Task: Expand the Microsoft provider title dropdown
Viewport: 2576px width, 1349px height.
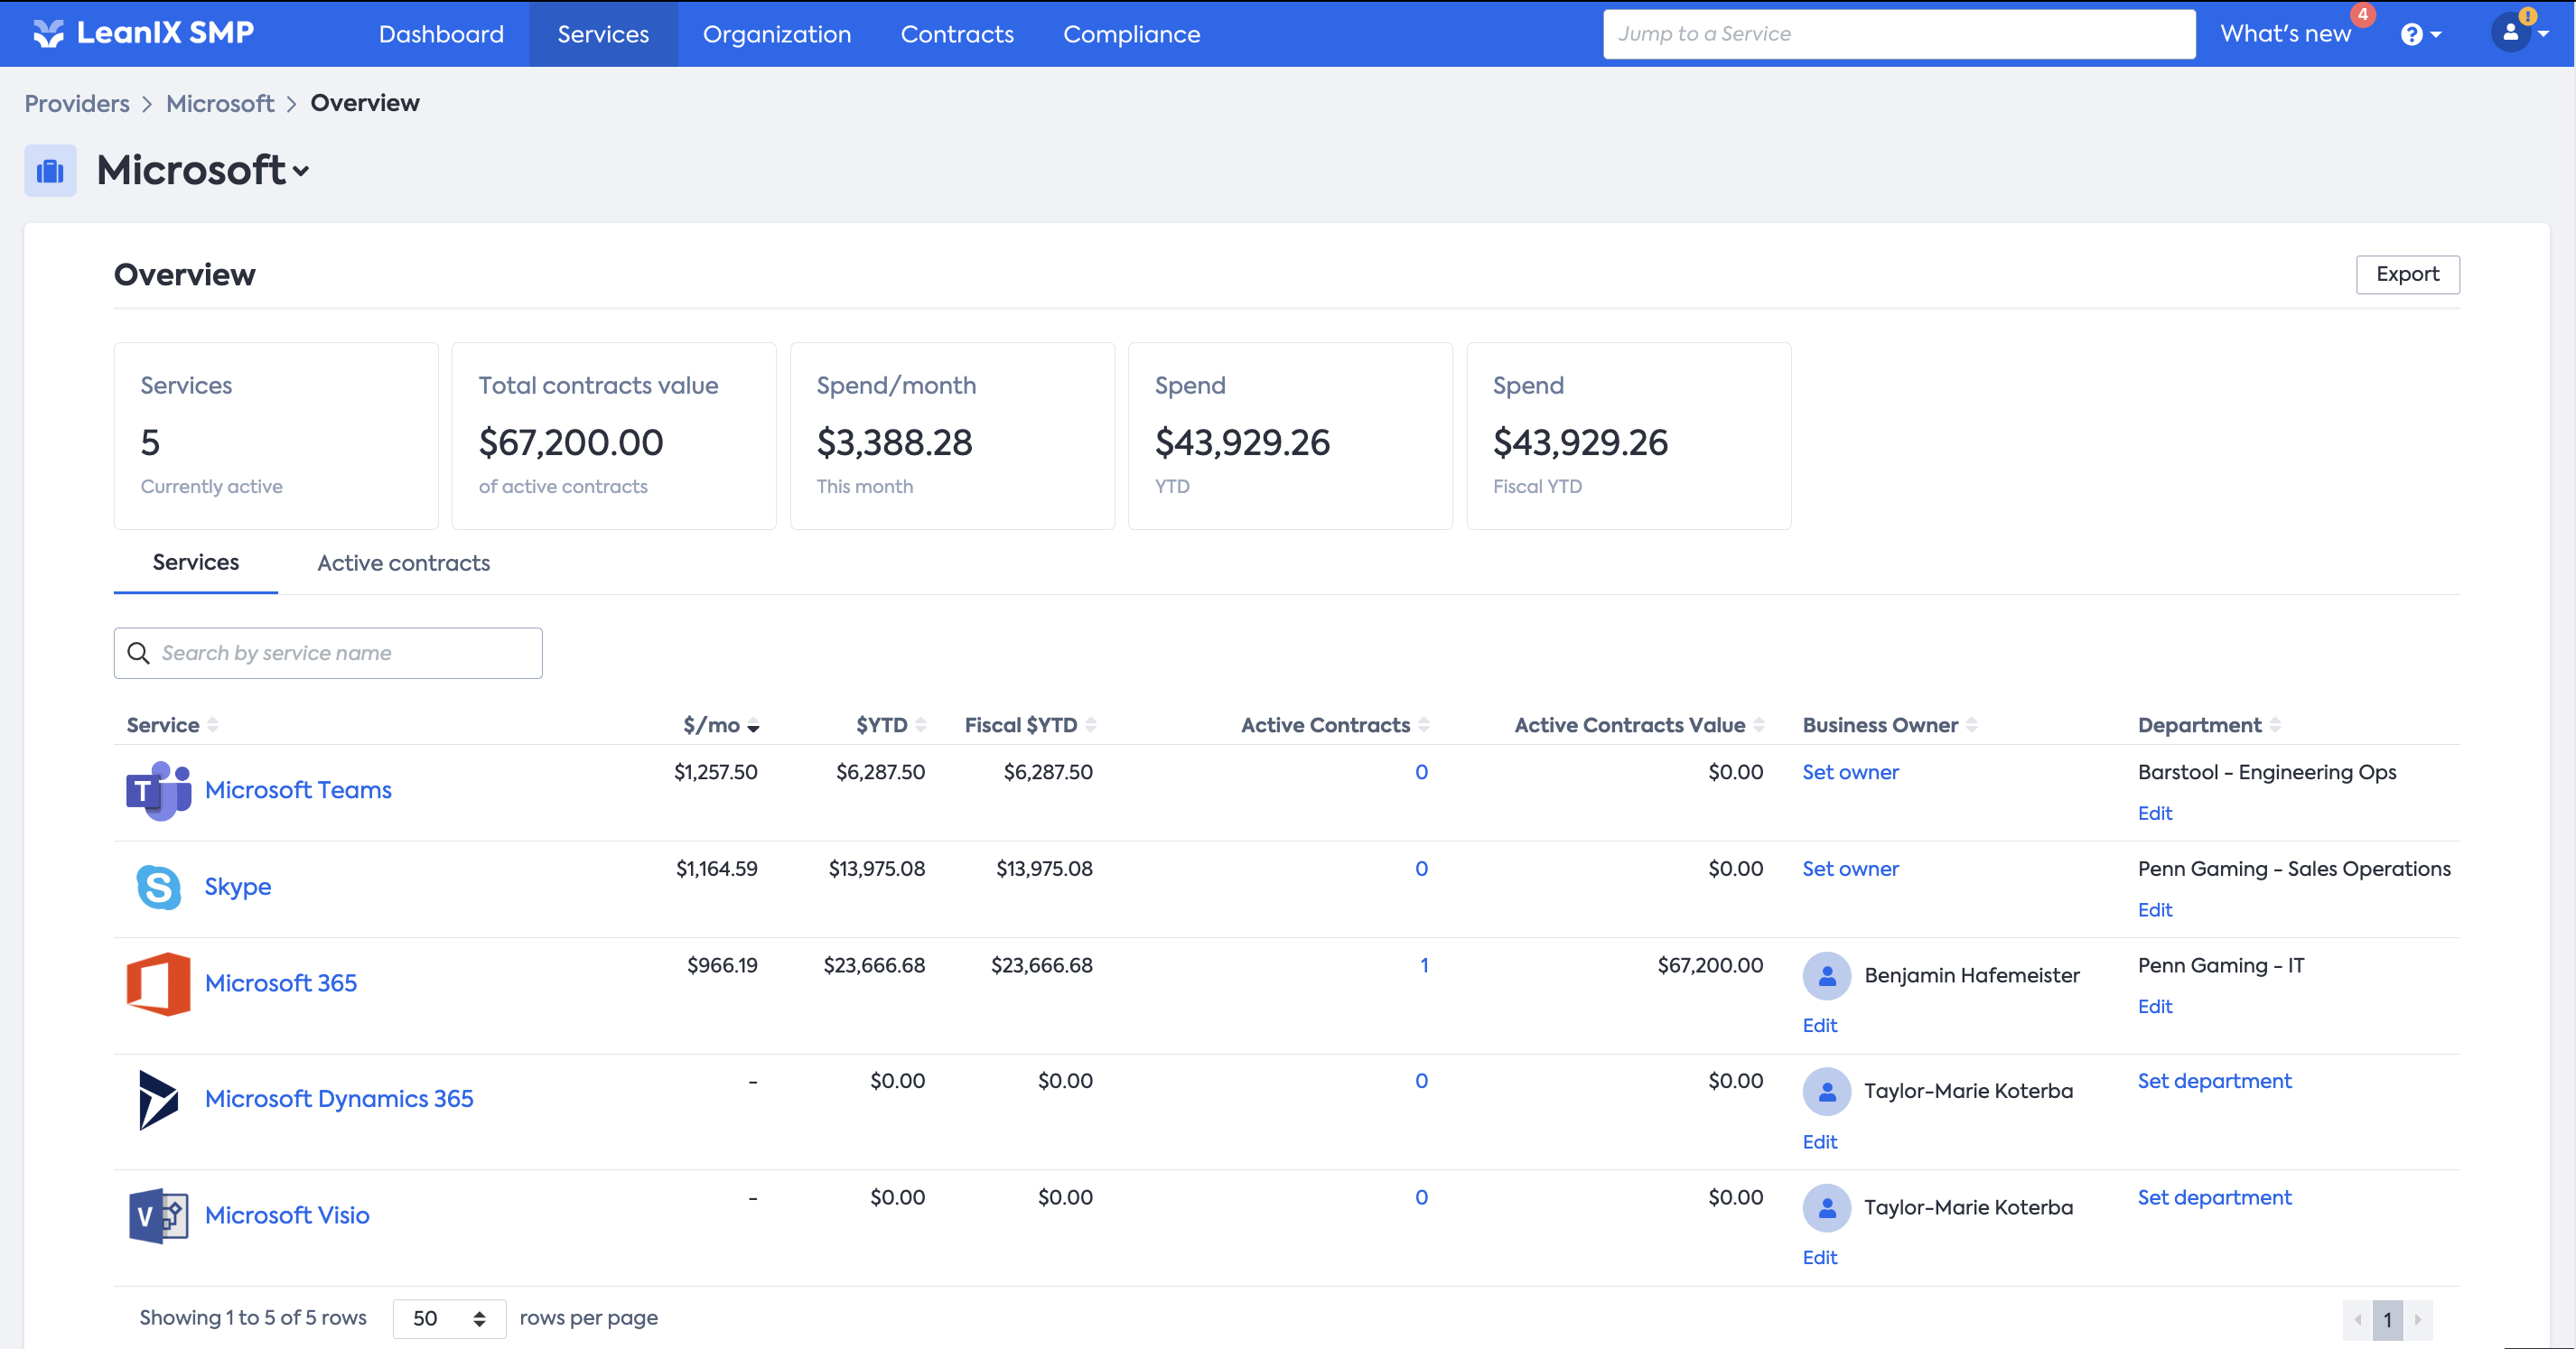Action: tap(301, 171)
